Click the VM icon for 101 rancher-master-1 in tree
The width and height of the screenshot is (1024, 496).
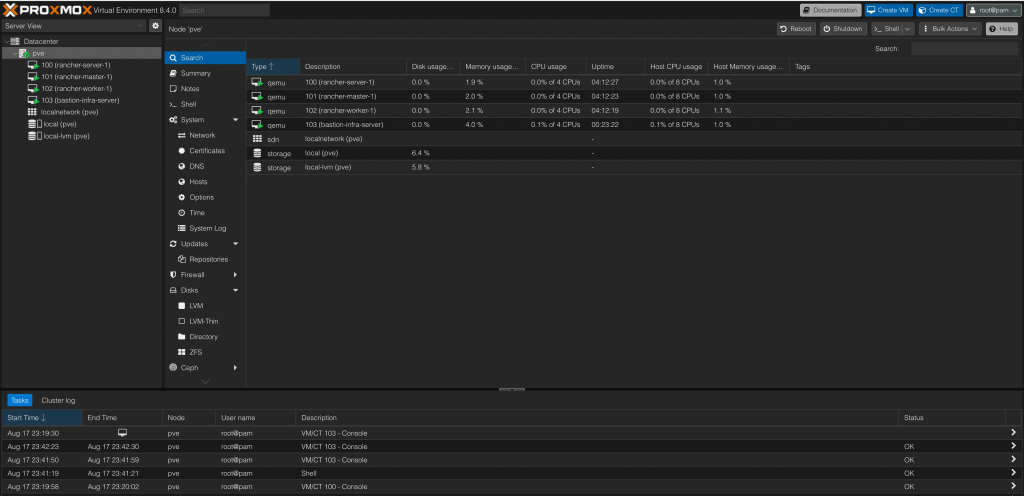click(33, 77)
